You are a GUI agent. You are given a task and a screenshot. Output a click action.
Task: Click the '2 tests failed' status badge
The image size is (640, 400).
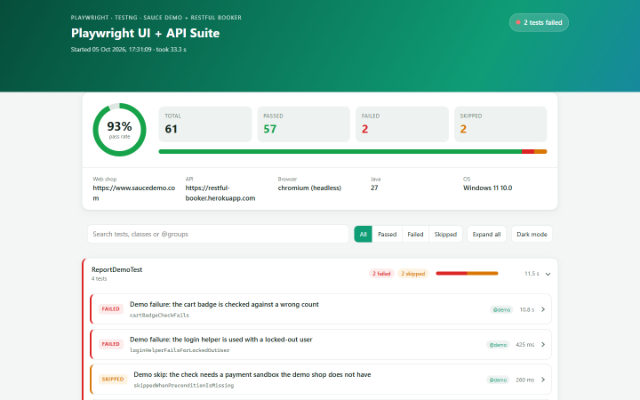[x=538, y=22]
